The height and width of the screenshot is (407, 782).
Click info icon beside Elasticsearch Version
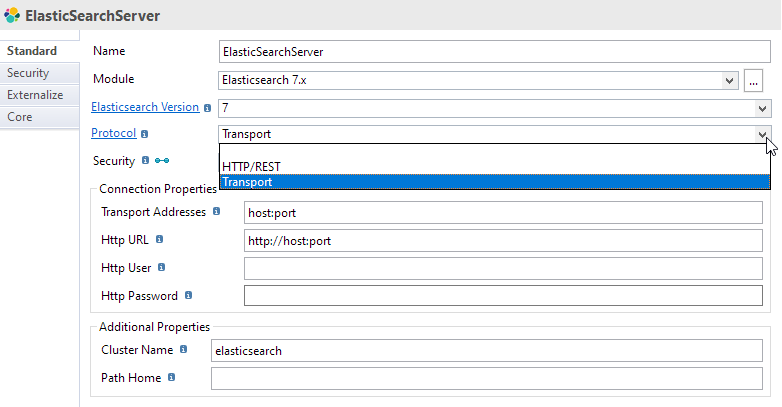click(x=207, y=108)
